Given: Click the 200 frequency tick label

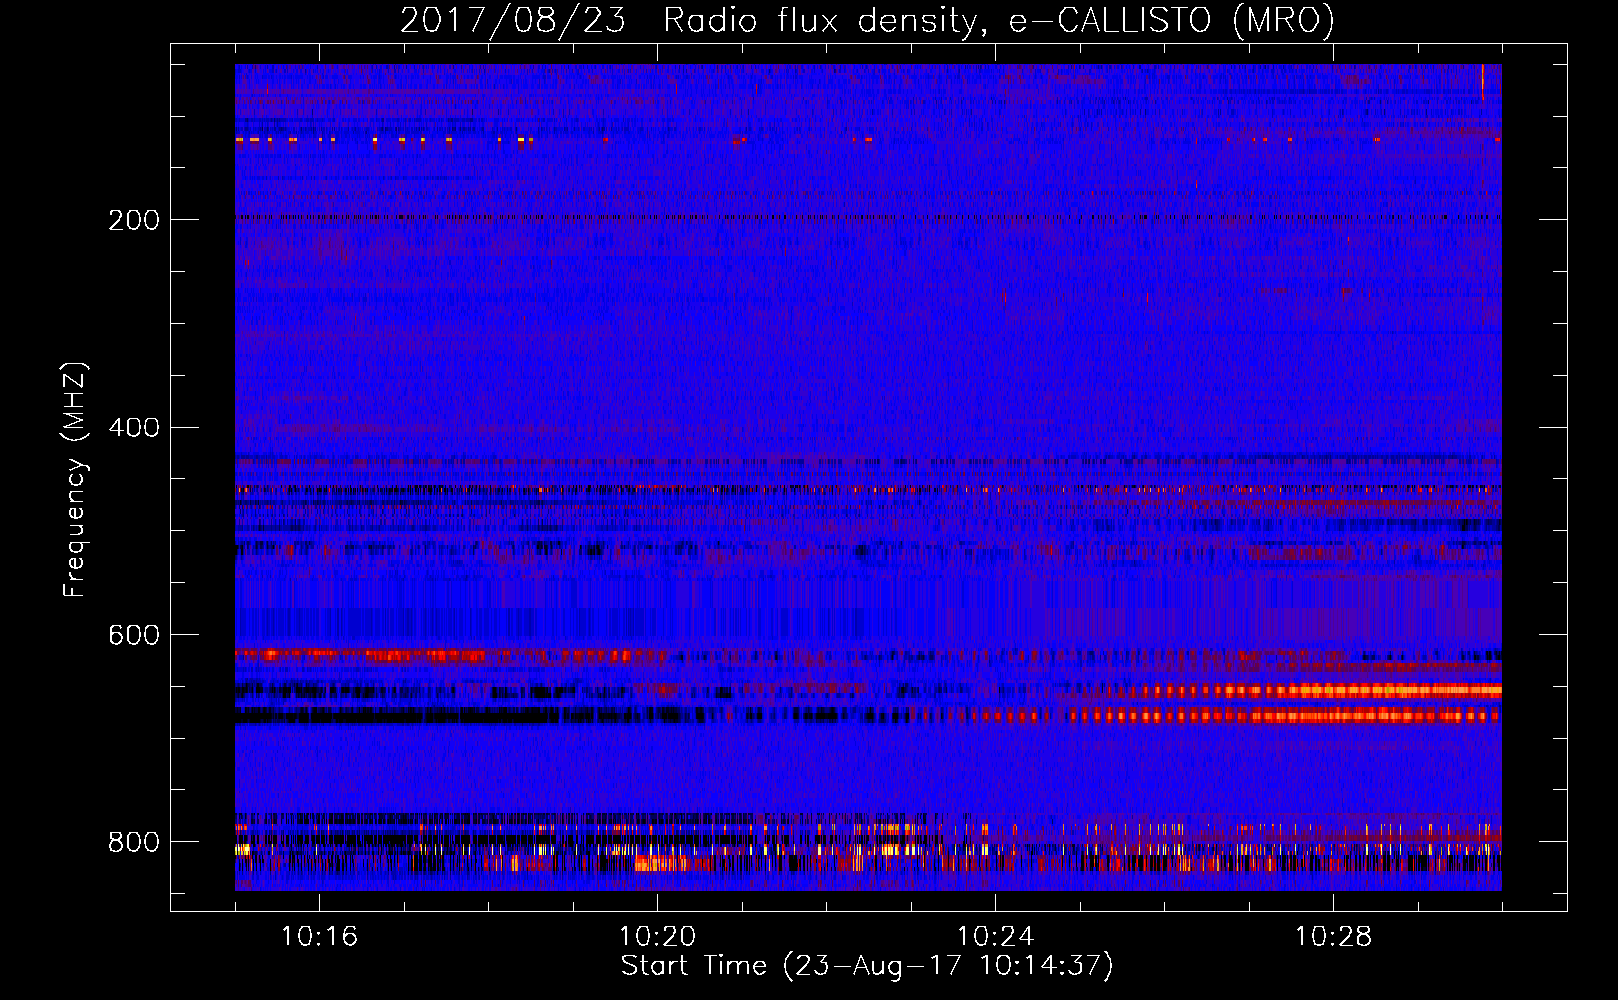Looking at the screenshot, I should point(134,220).
